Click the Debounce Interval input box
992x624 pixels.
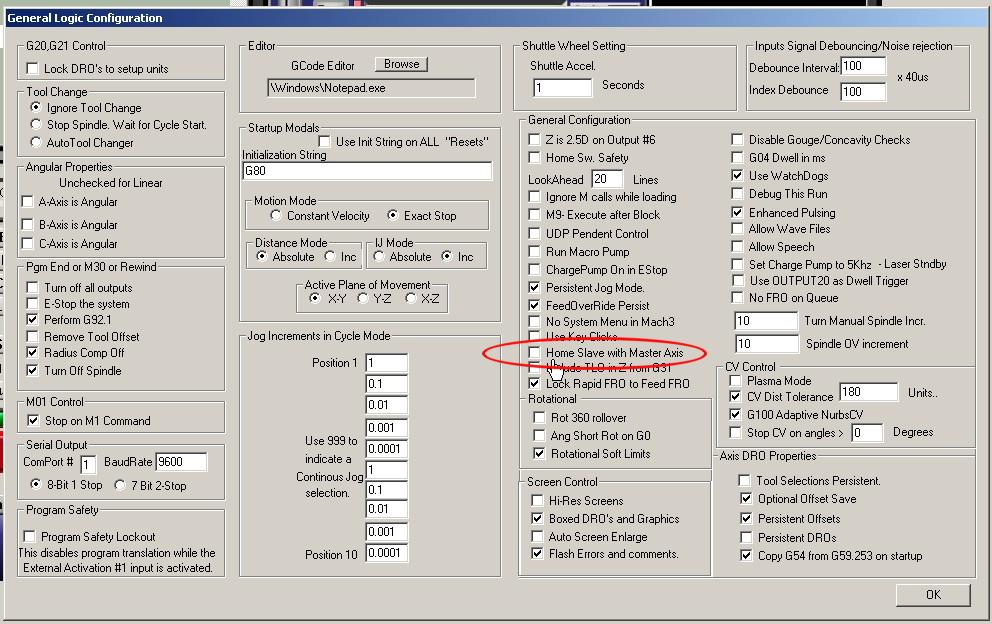point(862,67)
